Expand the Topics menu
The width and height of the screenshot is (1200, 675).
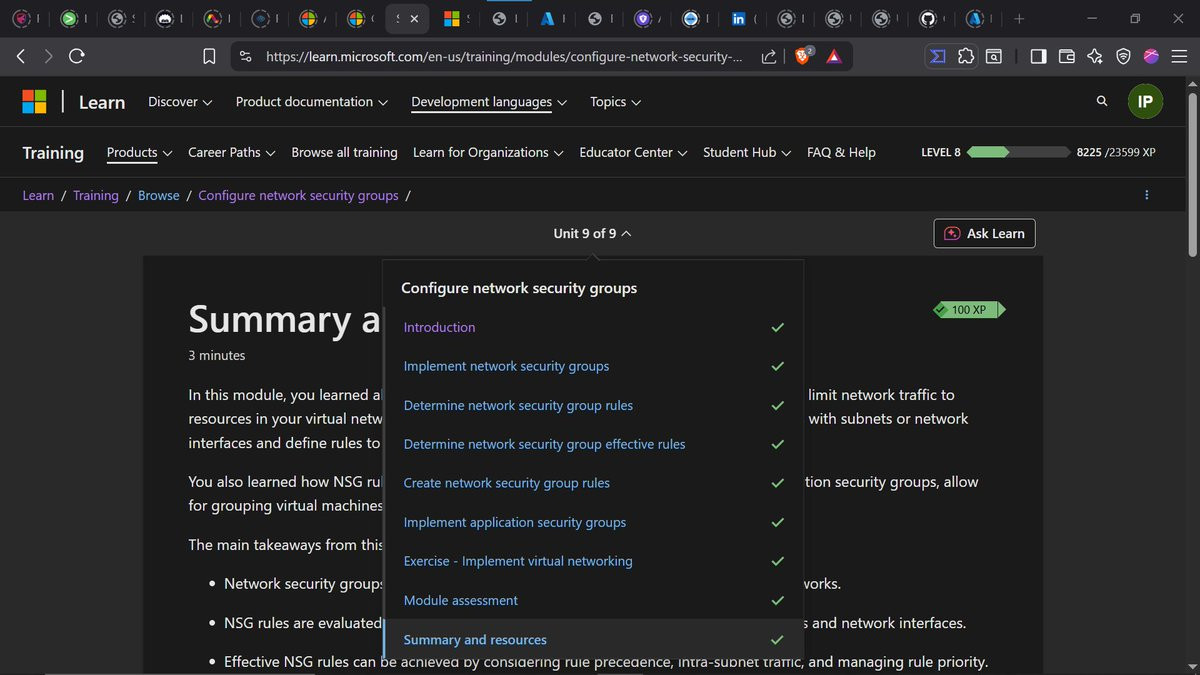click(x=615, y=102)
